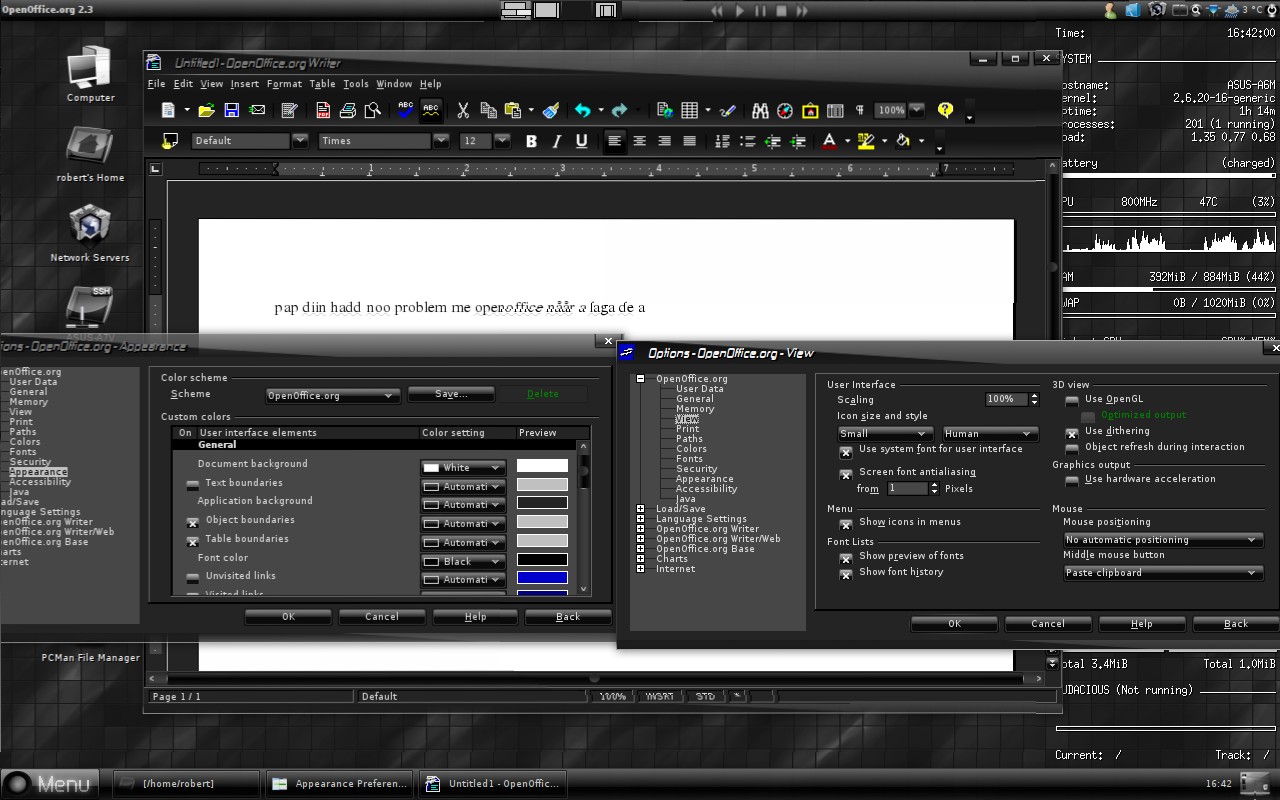Toggle Object boundaries checkbox in Appearance dialog
Screen dimensions: 1280x800
point(193,522)
